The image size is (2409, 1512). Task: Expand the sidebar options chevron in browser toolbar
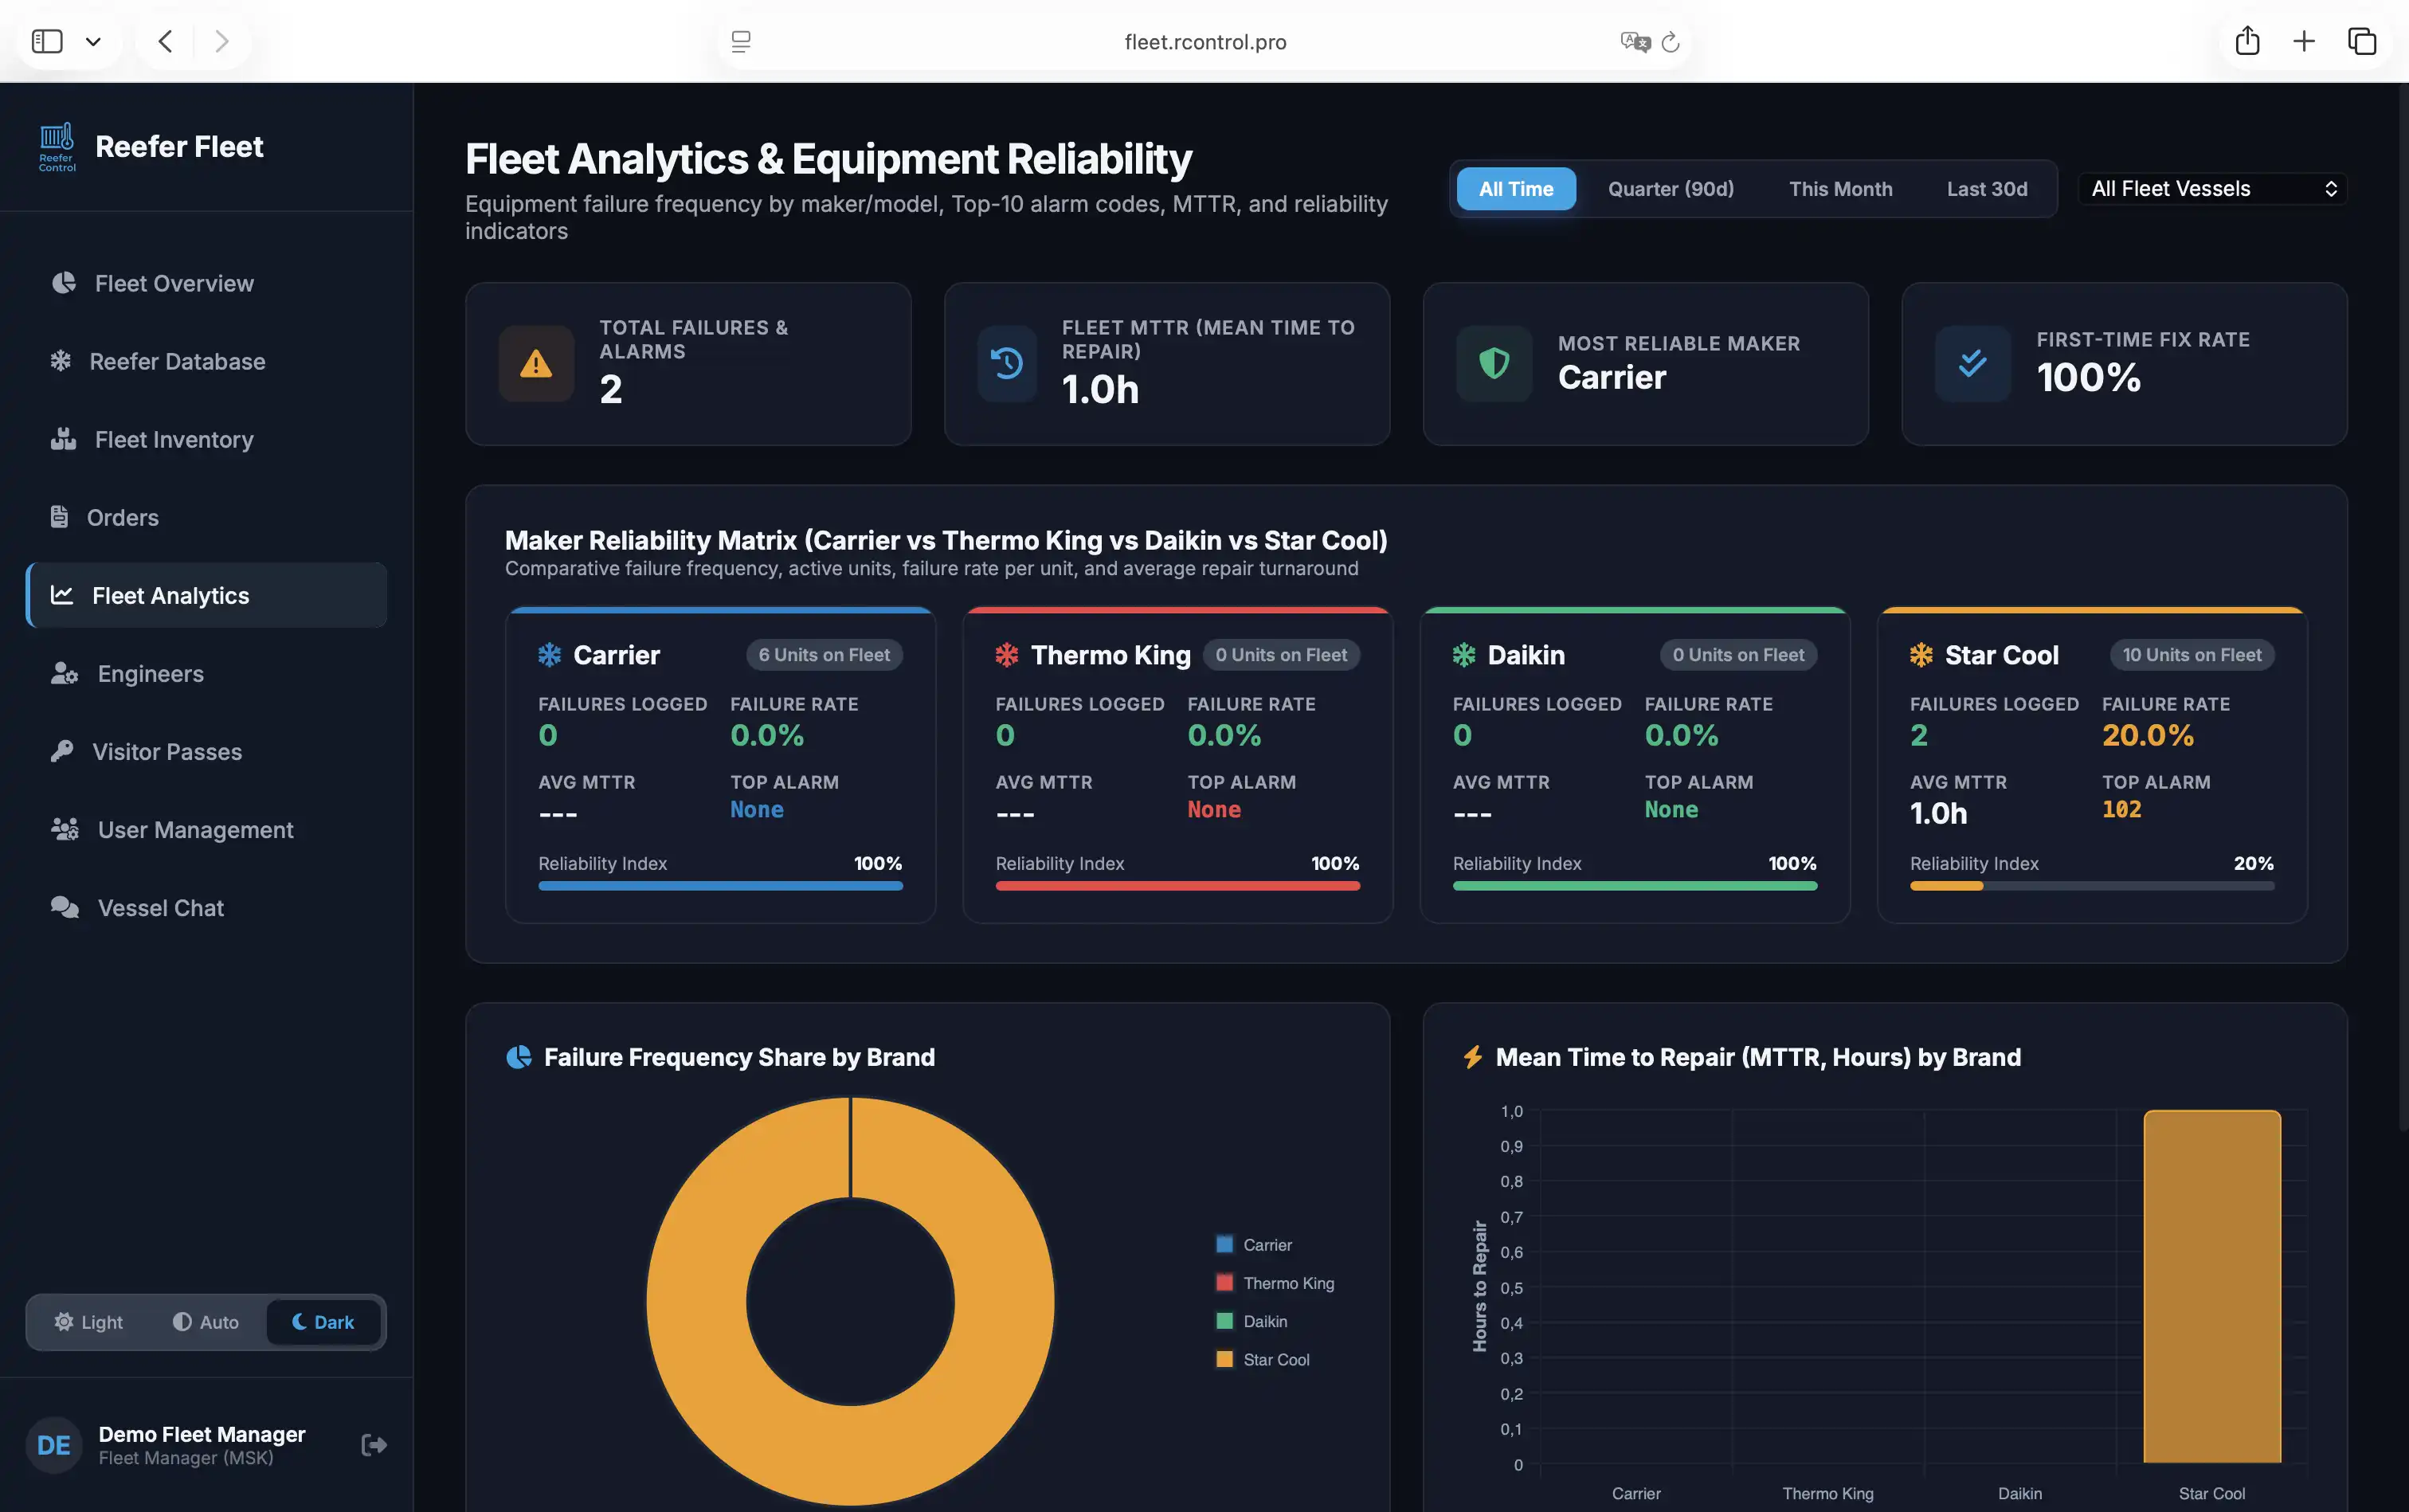click(x=93, y=41)
